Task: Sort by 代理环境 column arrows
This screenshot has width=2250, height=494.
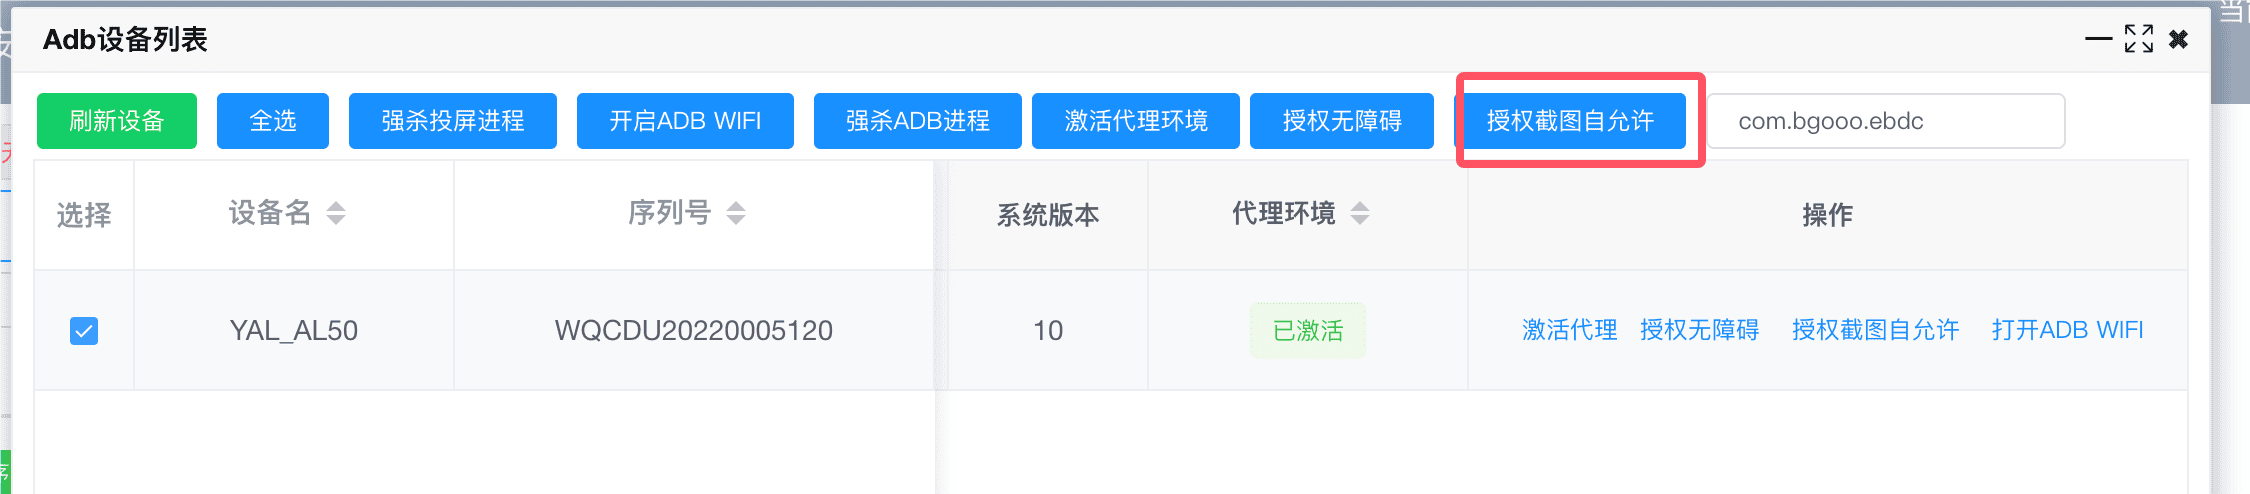Action: point(1360,213)
